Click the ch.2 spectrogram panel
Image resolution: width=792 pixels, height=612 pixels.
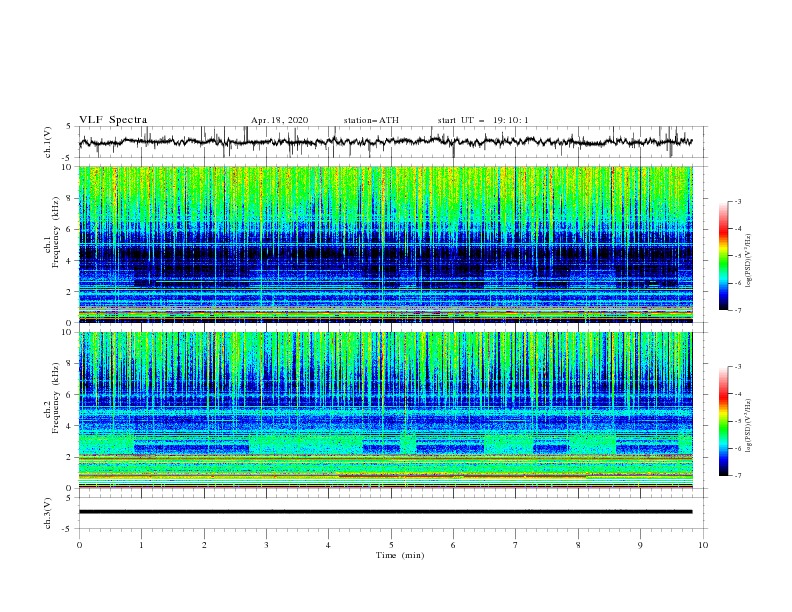pos(386,410)
